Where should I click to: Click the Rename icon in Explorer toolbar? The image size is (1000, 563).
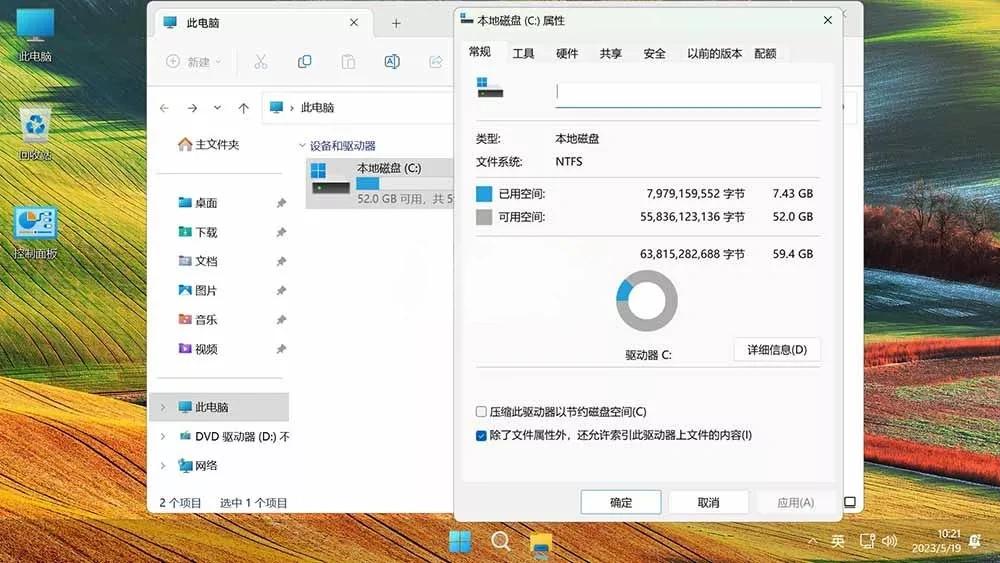pos(392,62)
